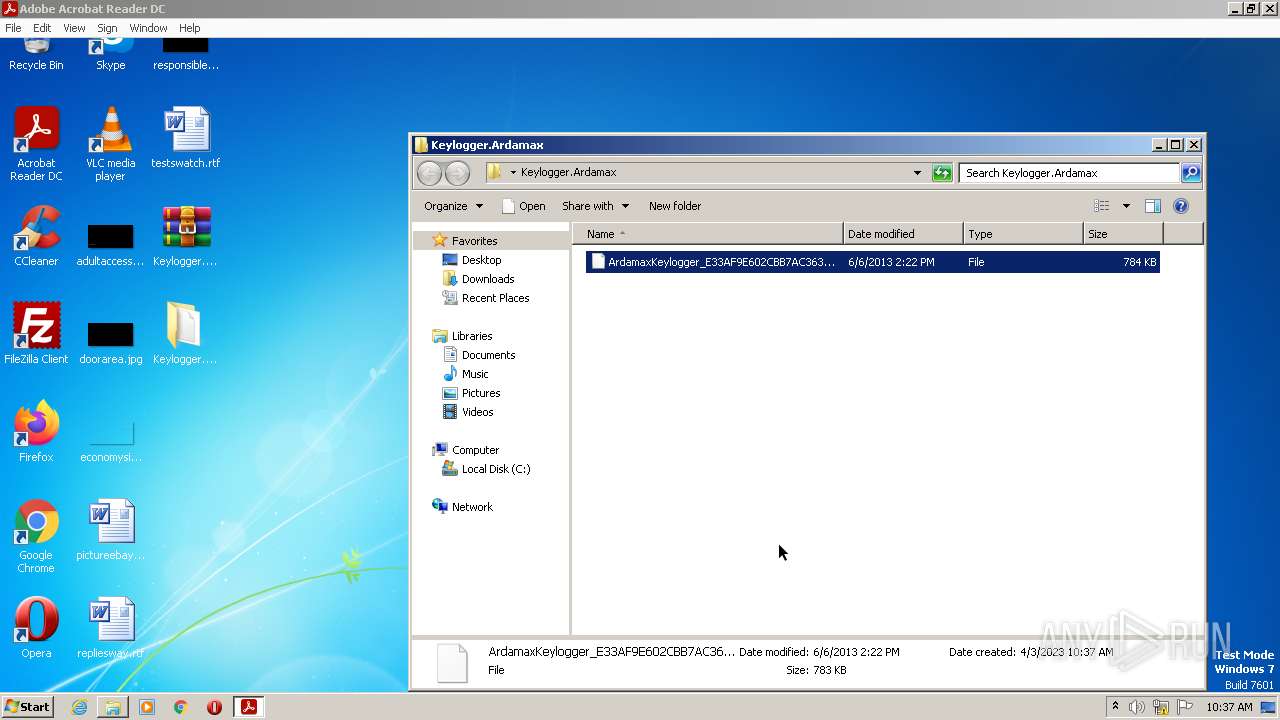Open the Edit menu in Acrobat
1280x720 pixels.
[x=42, y=28]
